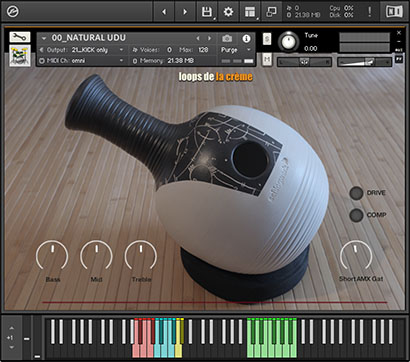Screen dimensions: 410x362
Task: Shift keyboard octave down with the arrow
Action: [12, 347]
